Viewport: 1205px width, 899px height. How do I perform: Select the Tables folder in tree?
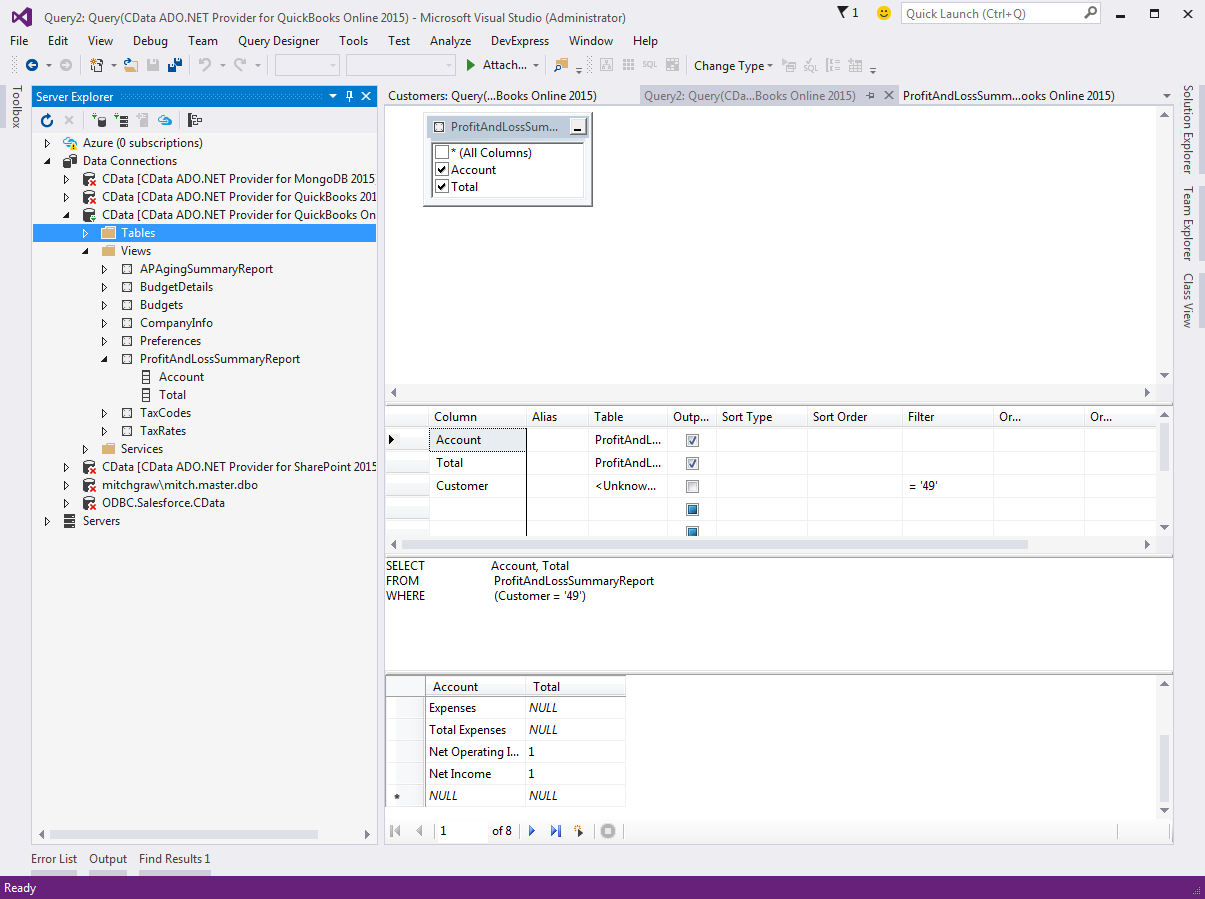pyautogui.click(x=138, y=233)
